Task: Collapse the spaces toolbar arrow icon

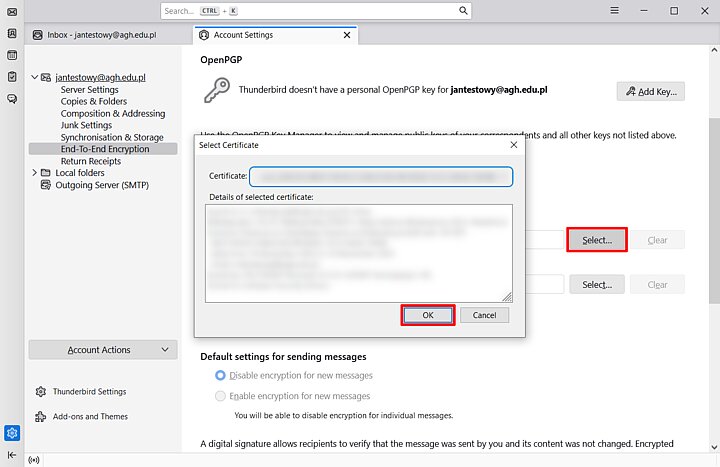Action: (12, 455)
